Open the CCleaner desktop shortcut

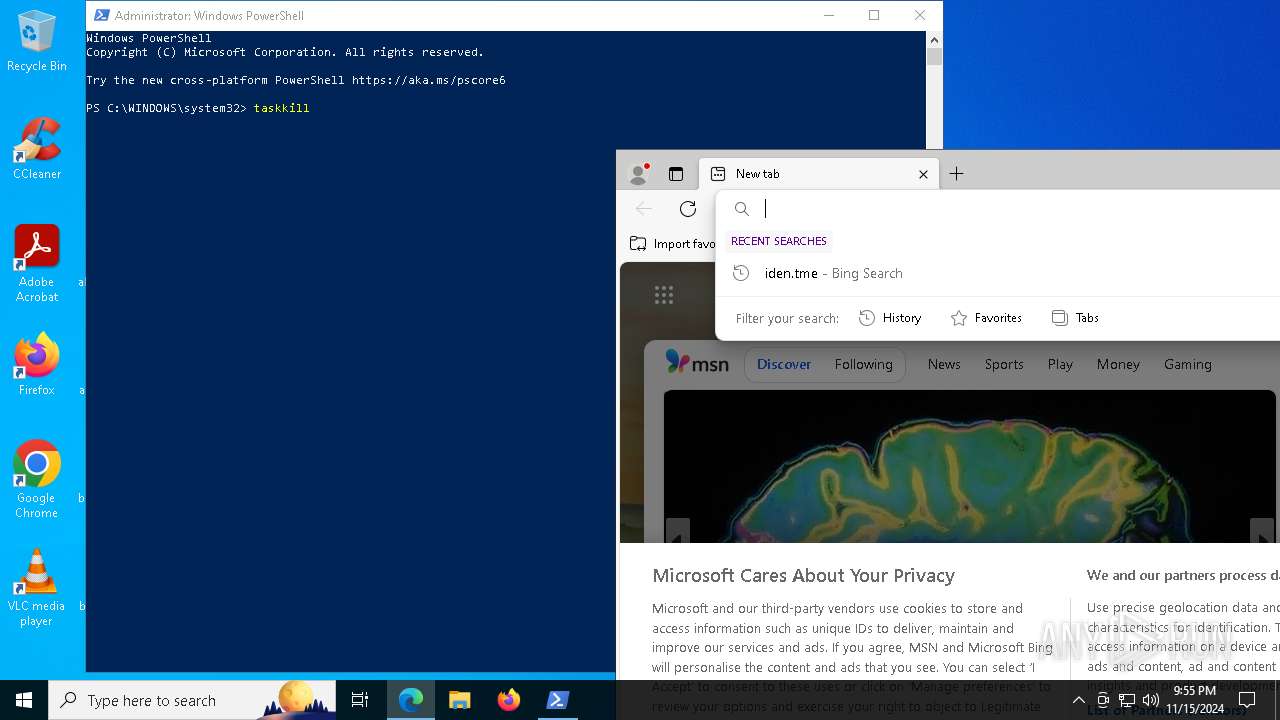coord(37,150)
